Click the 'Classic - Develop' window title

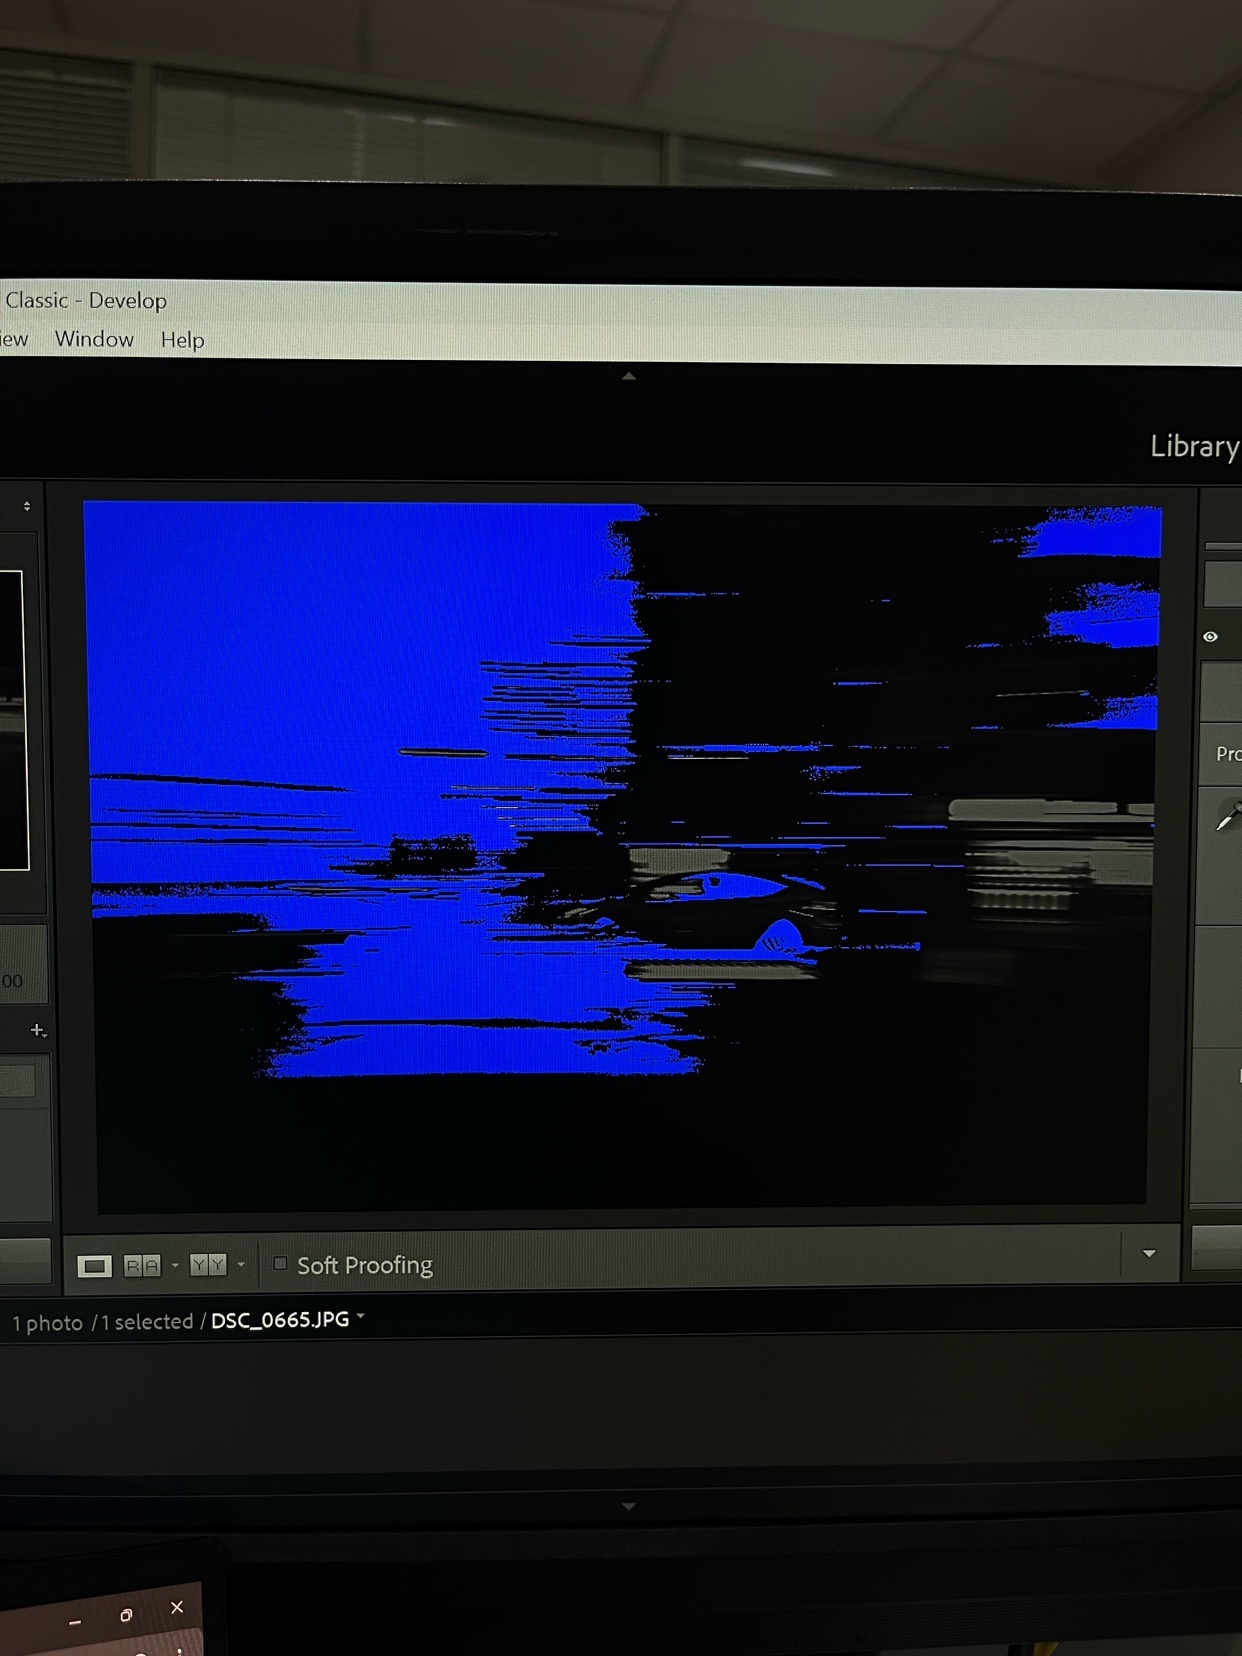[x=86, y=300]
